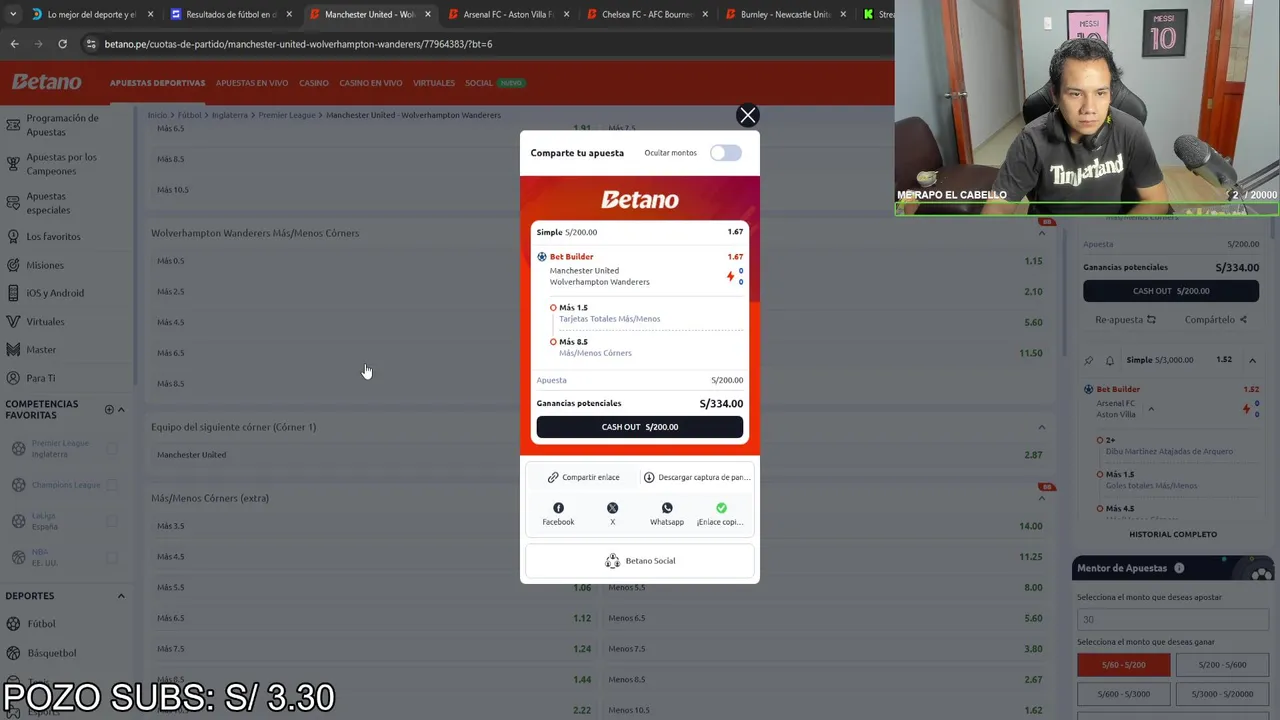Collapse the Simple S/3,000.00 bet
The width and height of the screenshot is (1280, 720).
(x=1252, y=360)
